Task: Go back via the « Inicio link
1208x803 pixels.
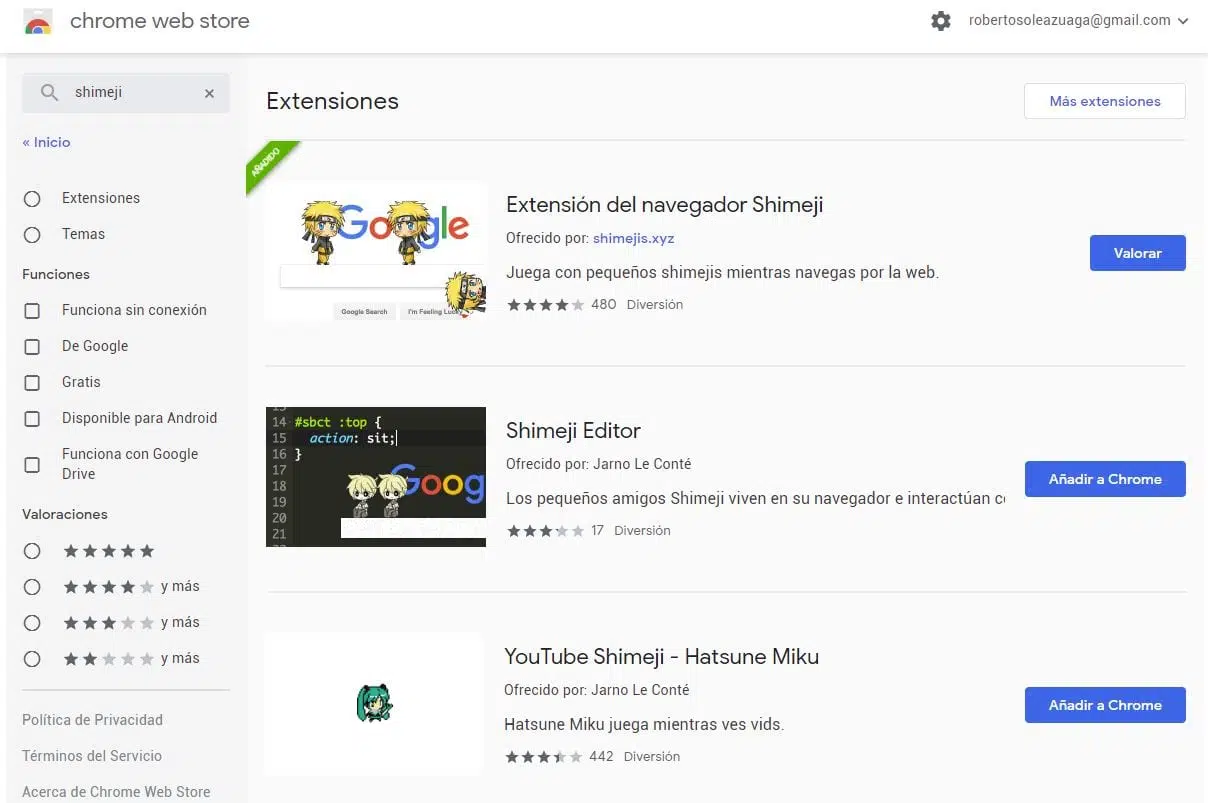Action: click(x=46, y=142)
